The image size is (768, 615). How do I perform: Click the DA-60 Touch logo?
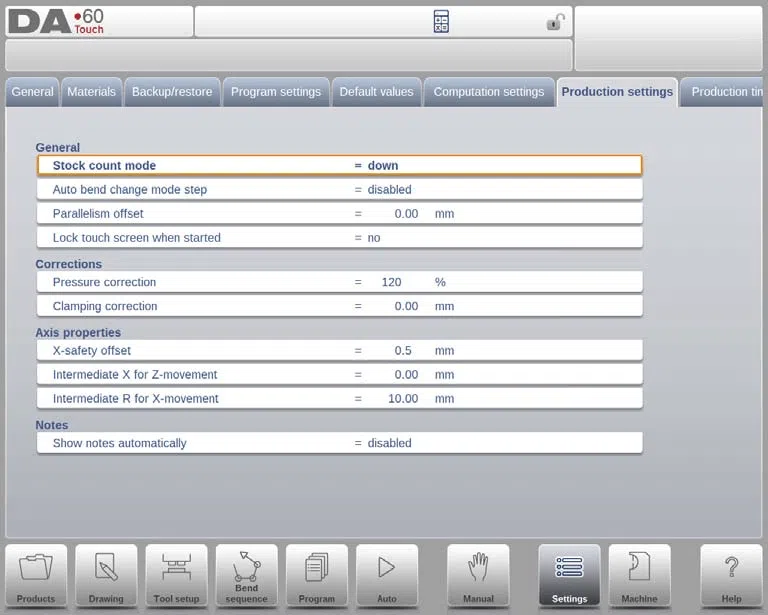56,22
